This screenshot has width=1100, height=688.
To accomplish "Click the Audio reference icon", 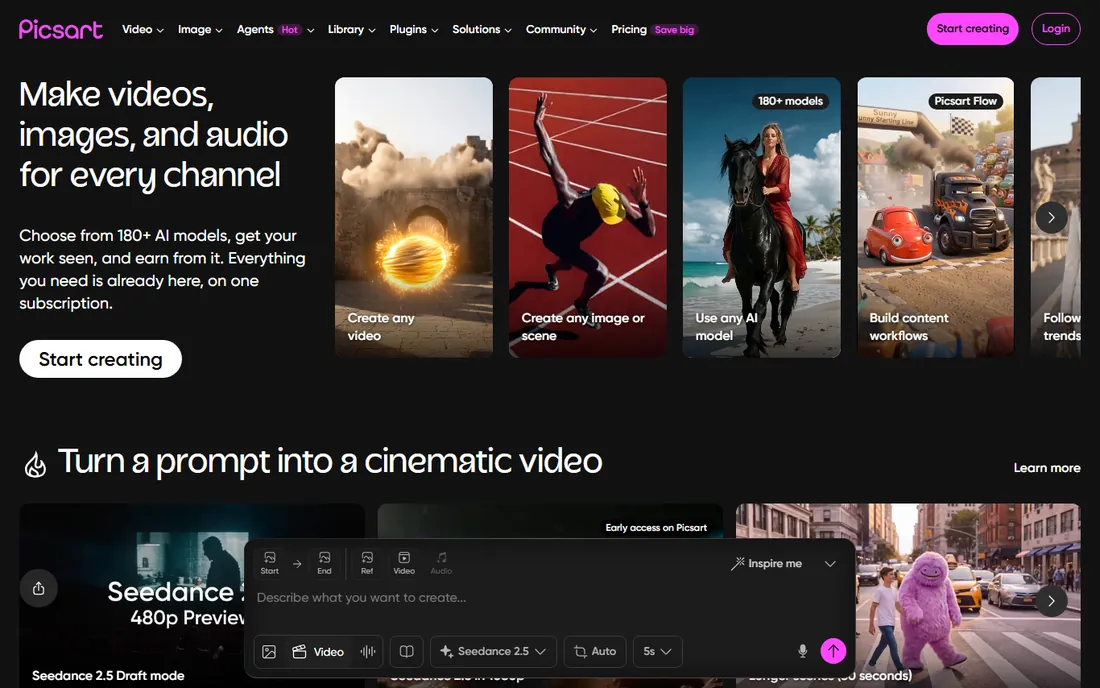I will click(x=441, y=562).
